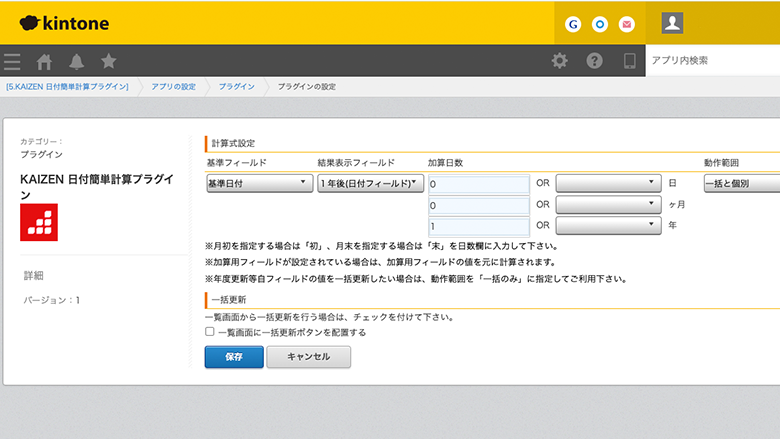Open bookmarks star icon
The image size is (780, 439).
point(108,61)
